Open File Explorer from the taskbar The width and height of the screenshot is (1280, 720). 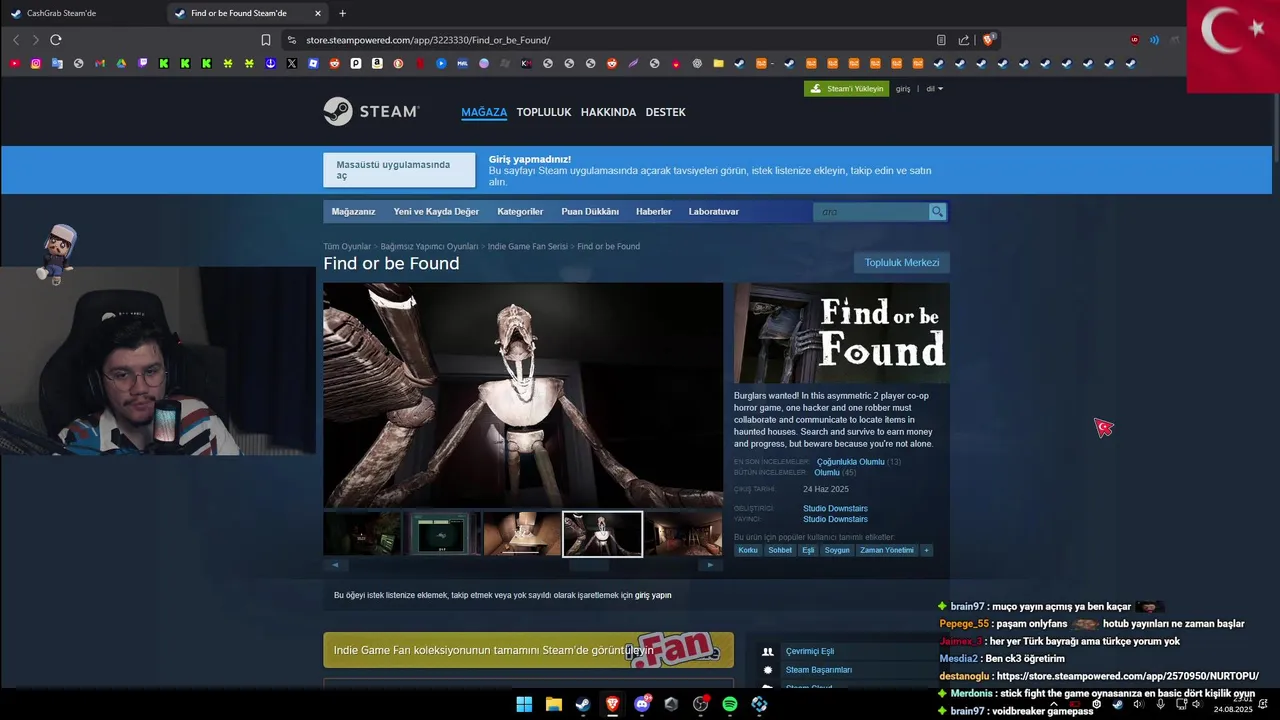click(x=553, y=704)
